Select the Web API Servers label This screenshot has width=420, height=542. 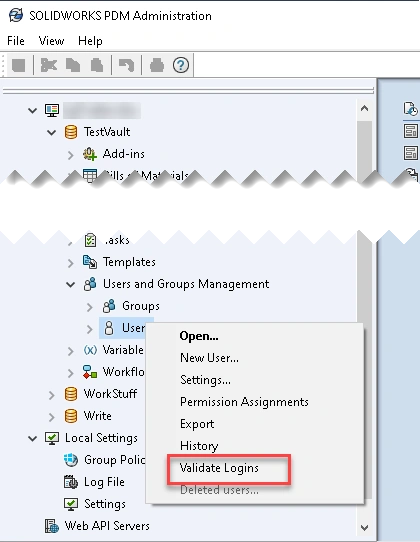(x=107, y=526)
